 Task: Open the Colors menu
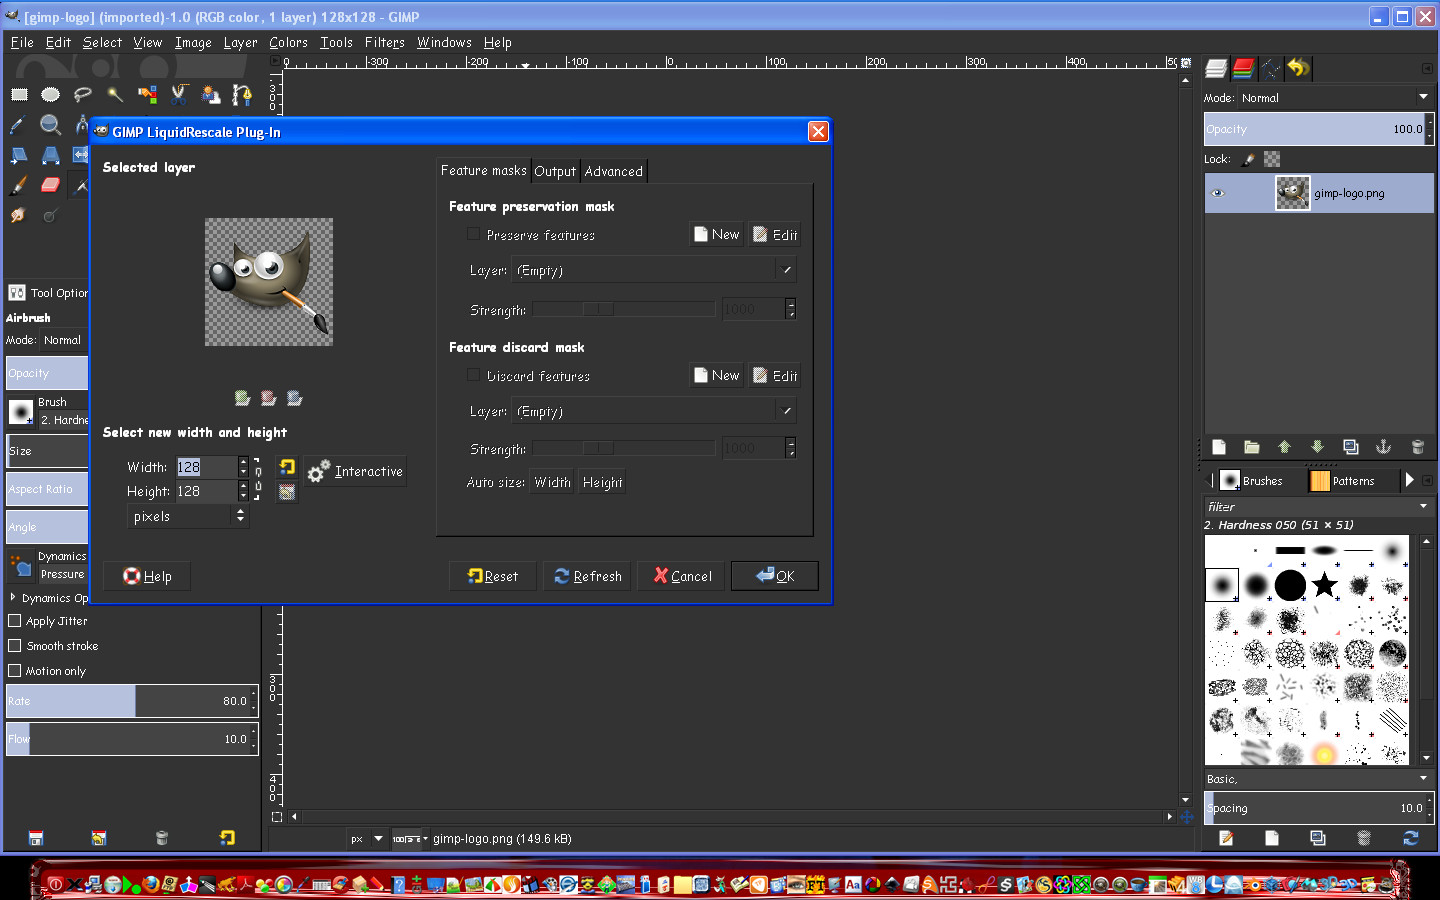[x=288, y=43]
